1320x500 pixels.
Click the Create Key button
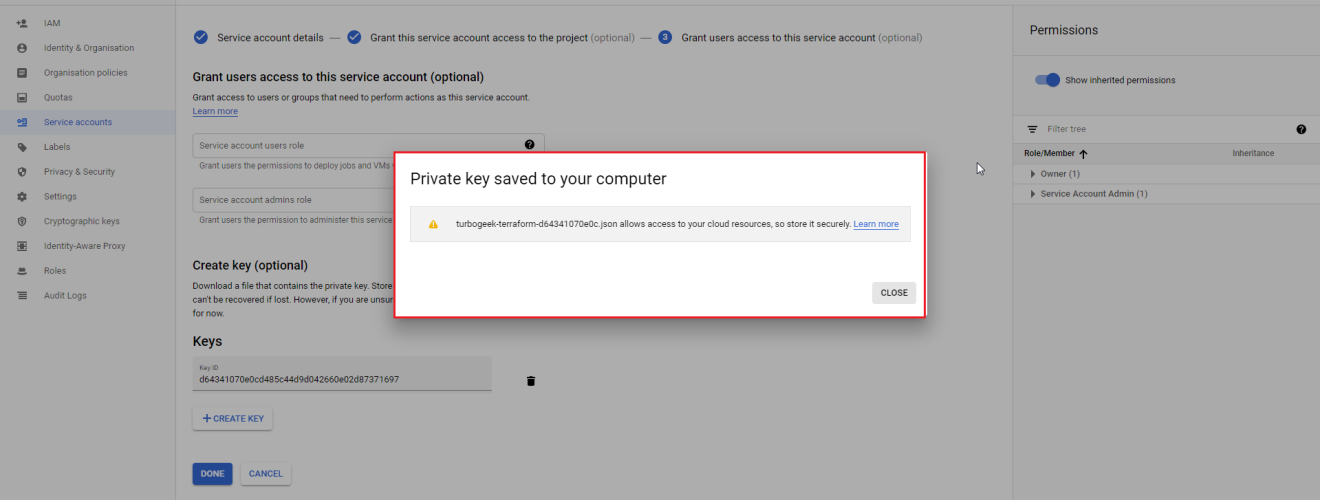tap(232, 418)
